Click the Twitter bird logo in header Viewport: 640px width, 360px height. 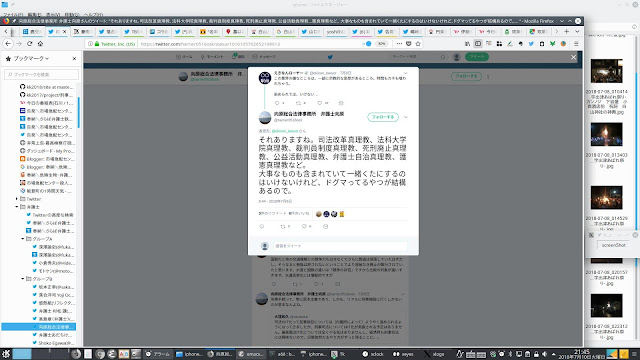[330, 57]
